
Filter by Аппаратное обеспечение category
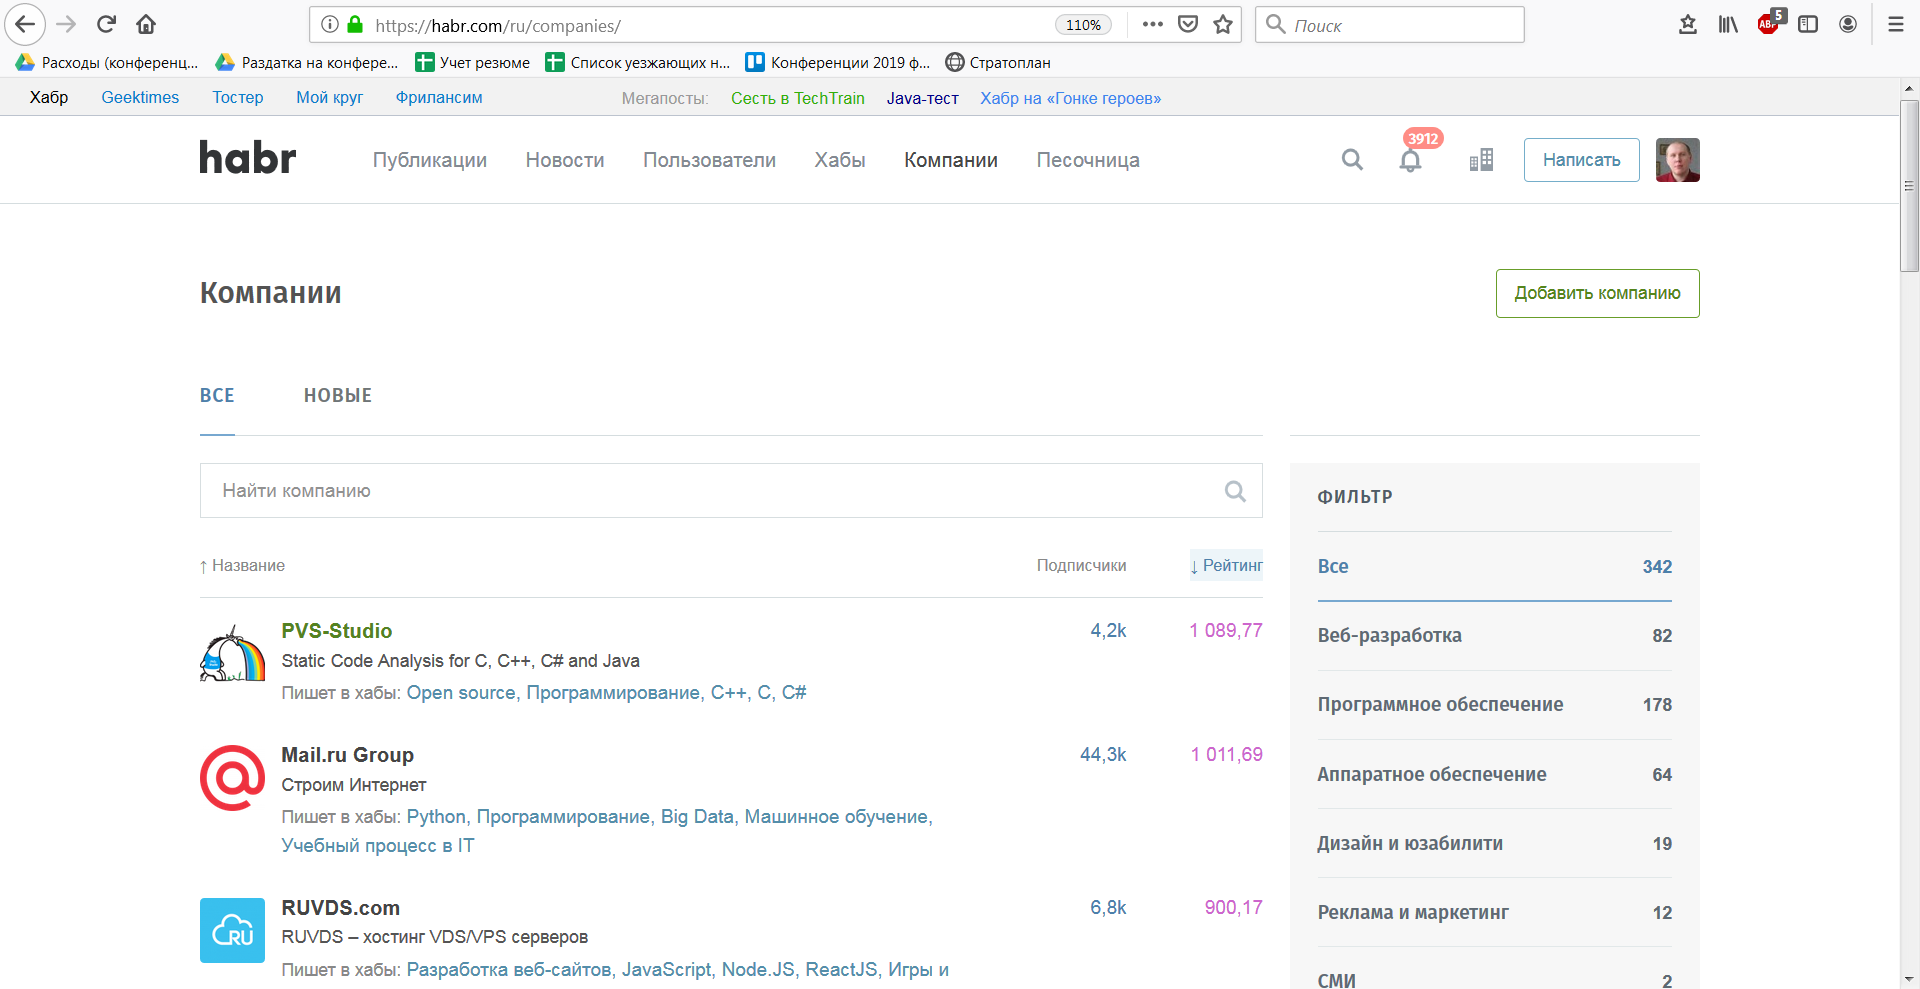pyautogui.click(x=1494, y=774)
